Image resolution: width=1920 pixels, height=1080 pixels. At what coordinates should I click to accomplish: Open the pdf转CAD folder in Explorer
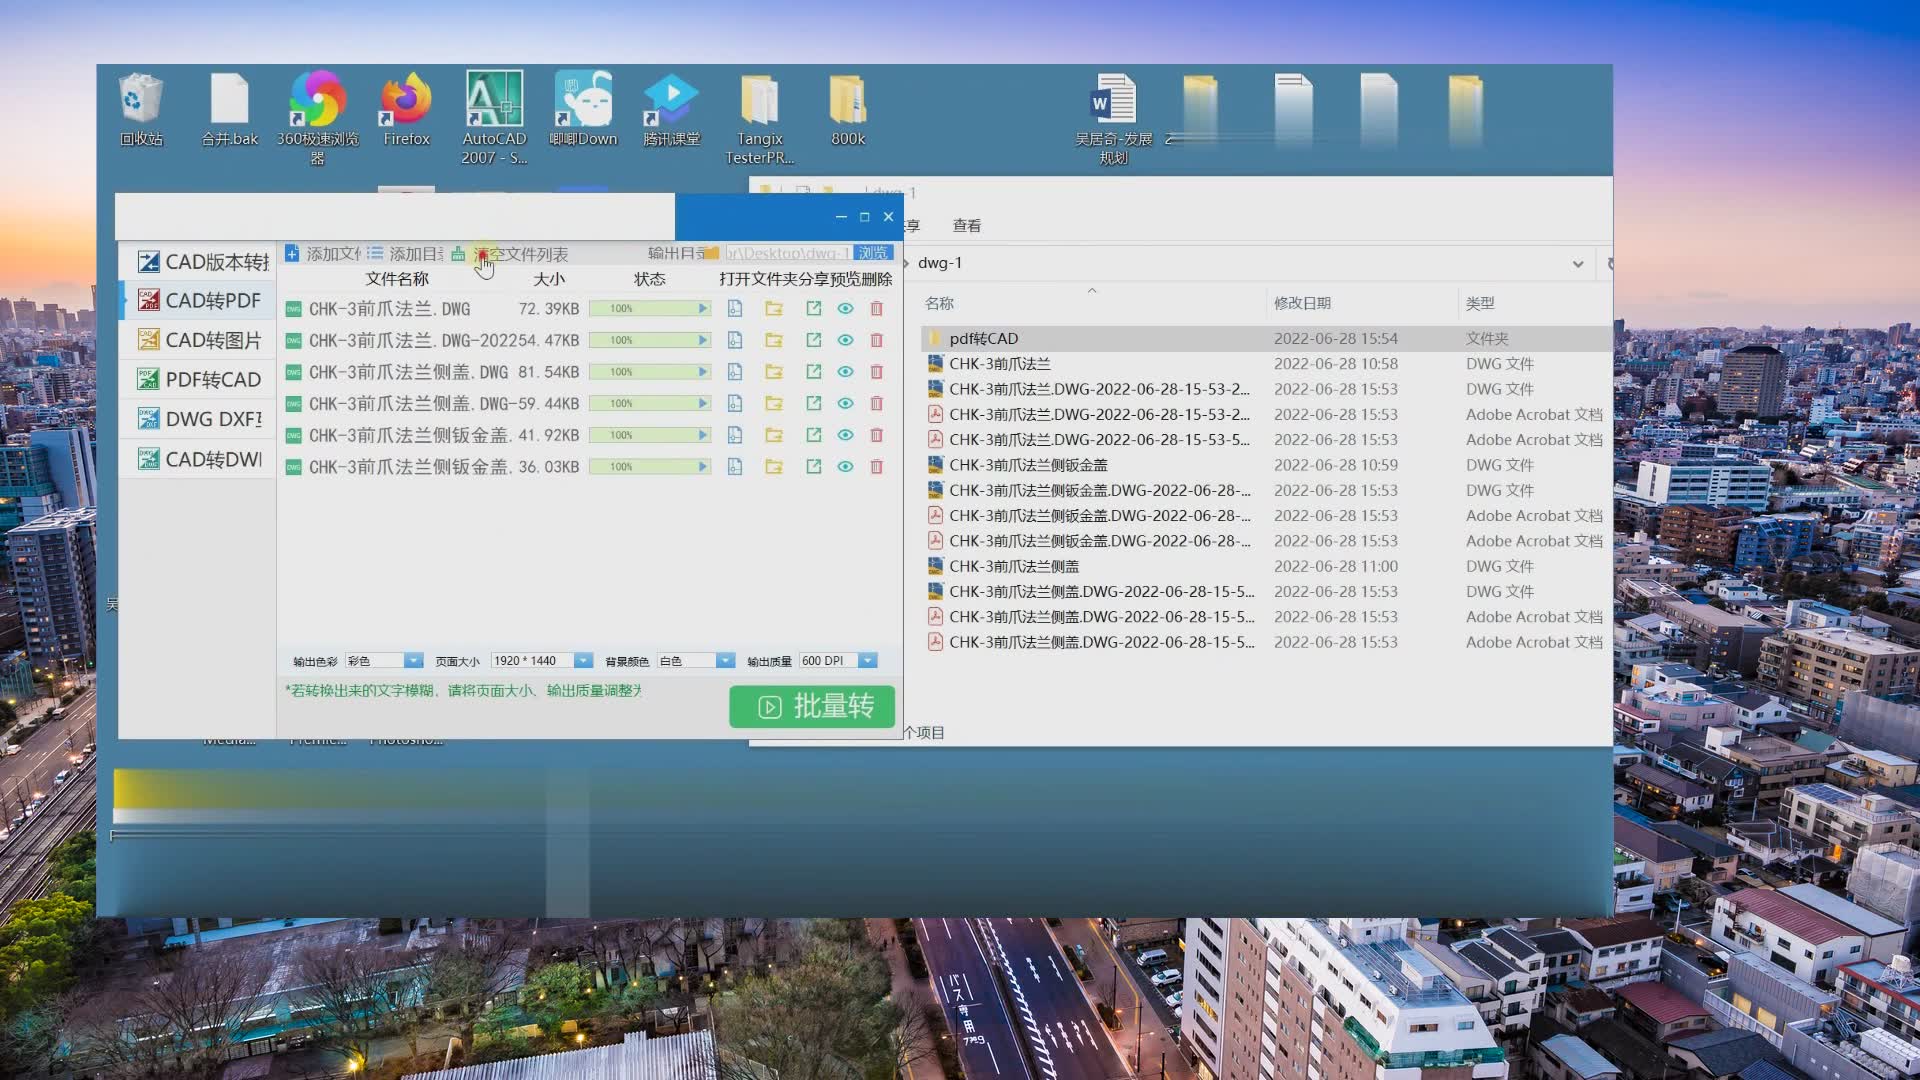point(983,339)
